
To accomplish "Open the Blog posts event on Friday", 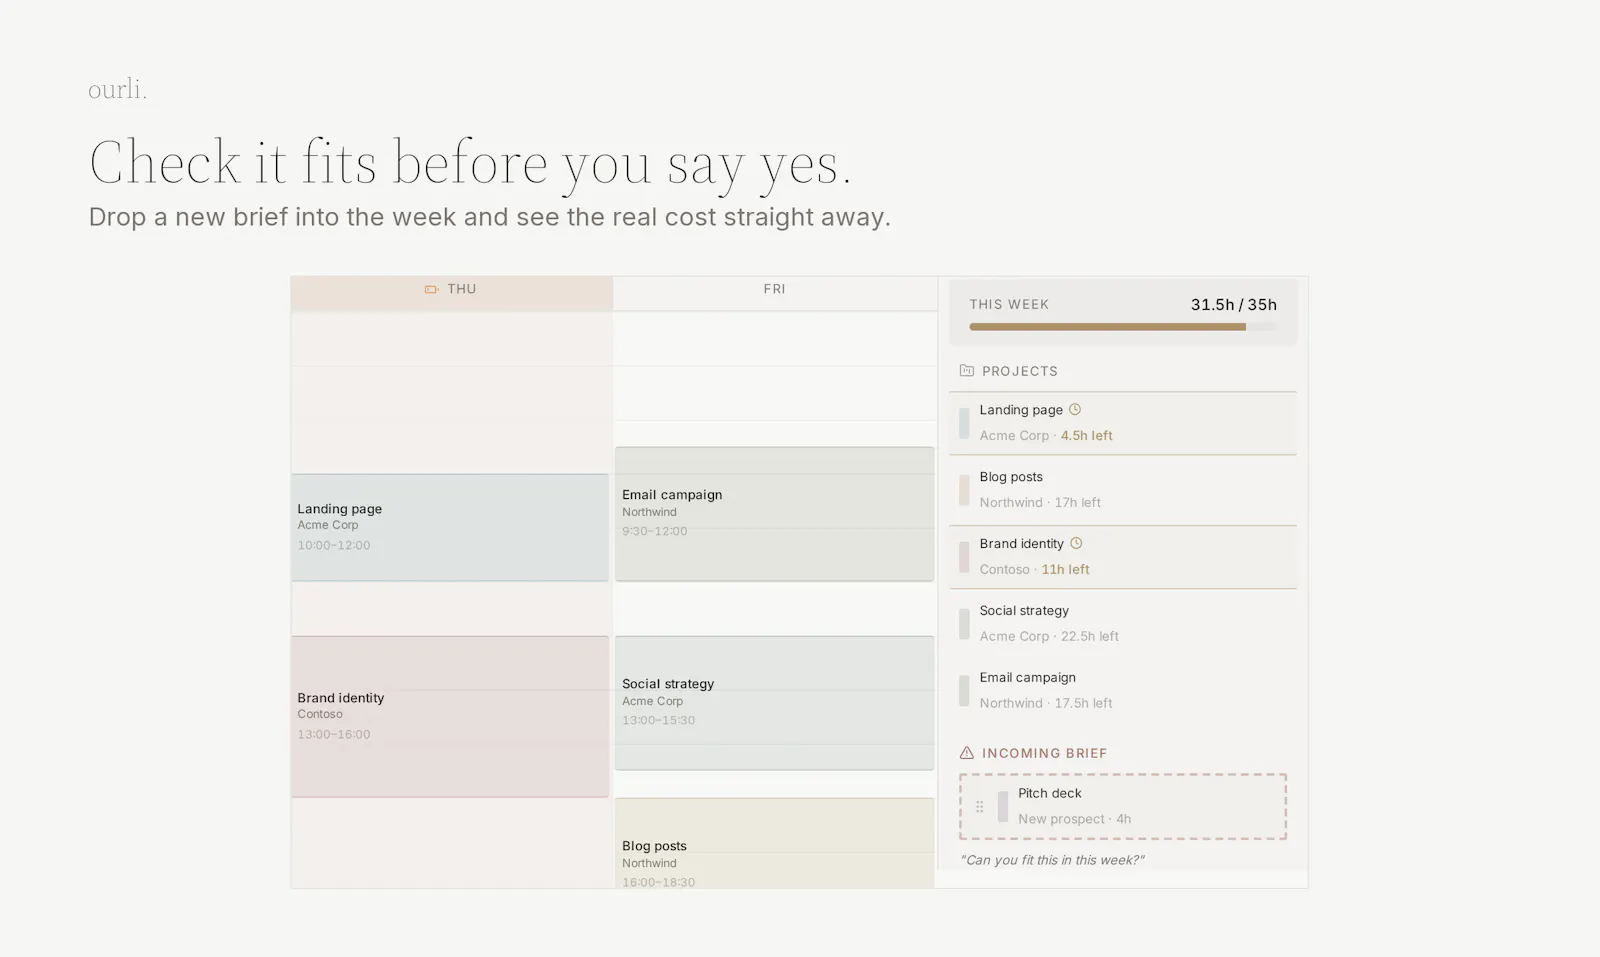I will [775, 843].
